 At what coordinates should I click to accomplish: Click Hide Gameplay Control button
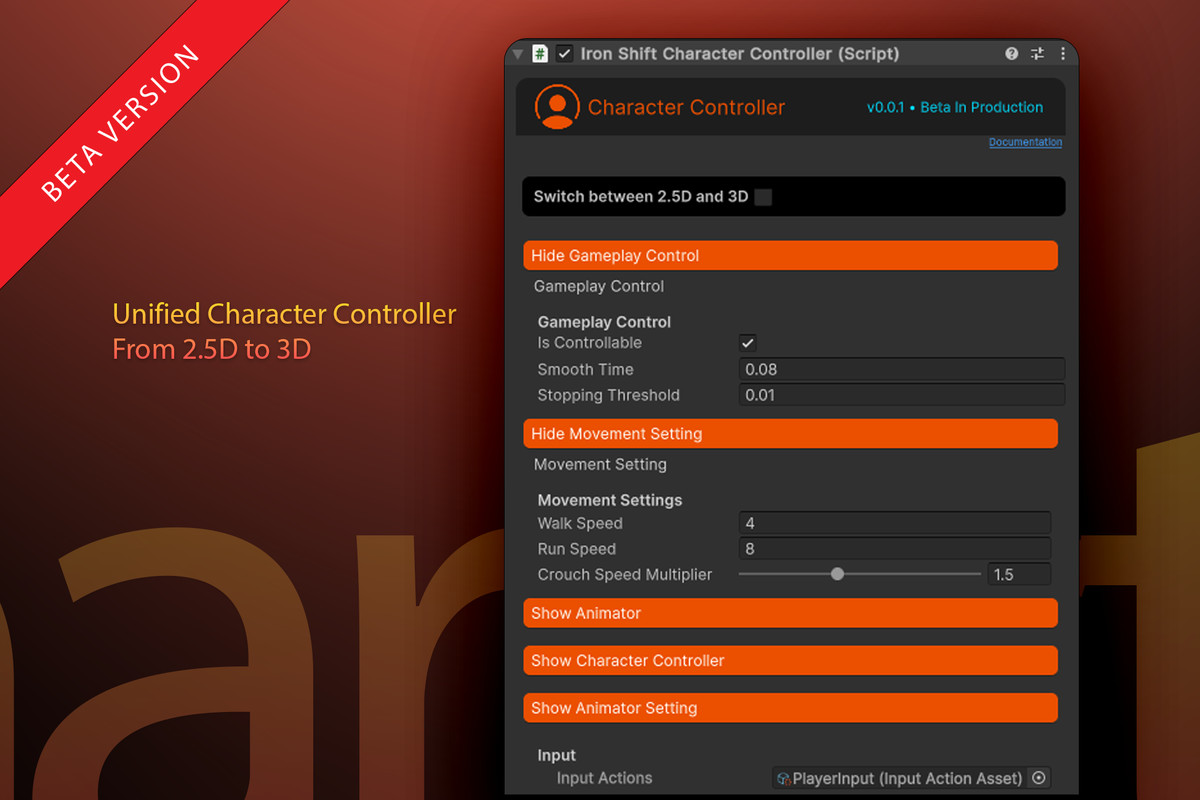click(x=790, y=256)
